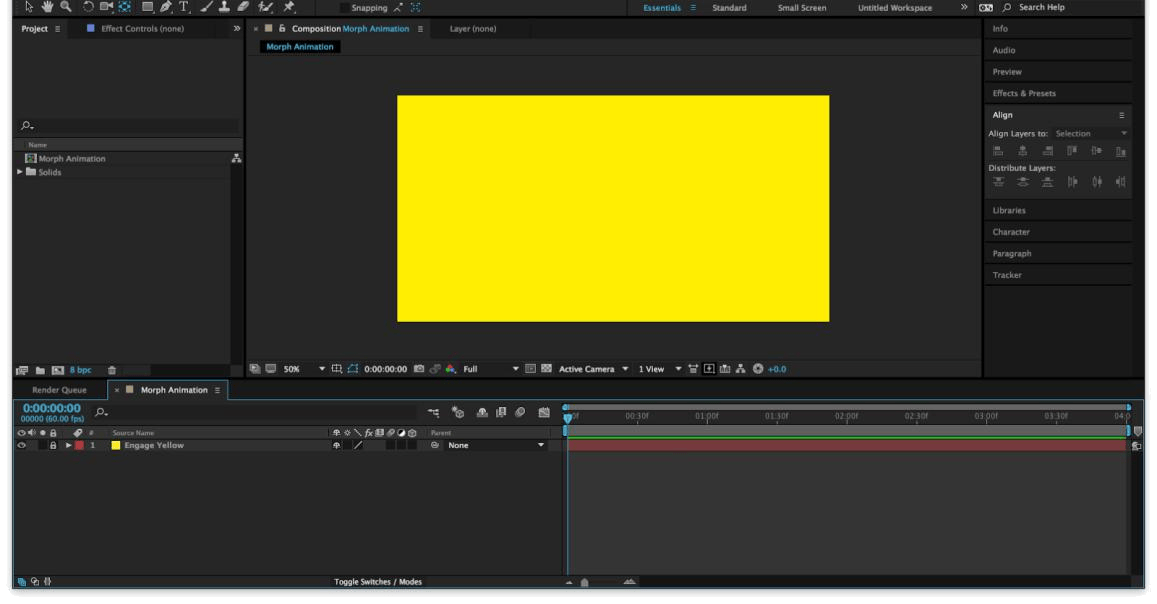This screenshot has height=604, width=1157.
Task: Open the Active Camera dropdown
Action: pos(593,369)
